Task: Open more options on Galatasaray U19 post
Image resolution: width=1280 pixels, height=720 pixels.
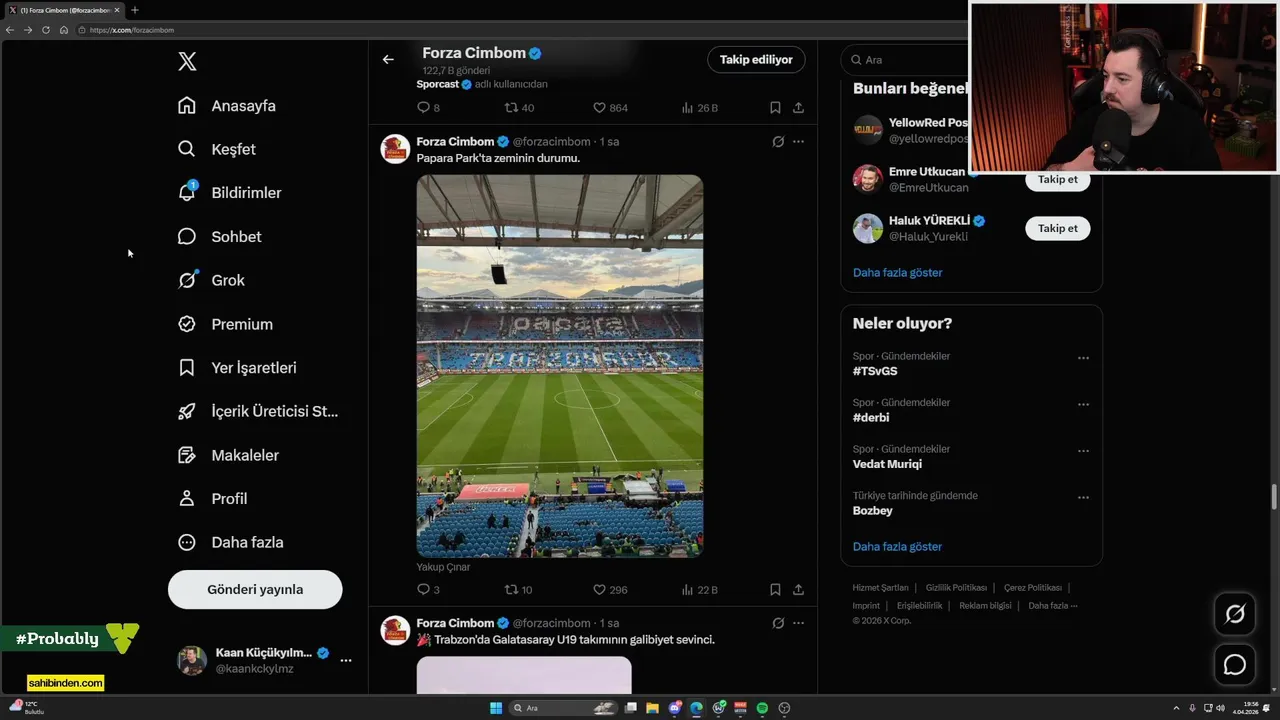Action: click(x=798, y=623)
